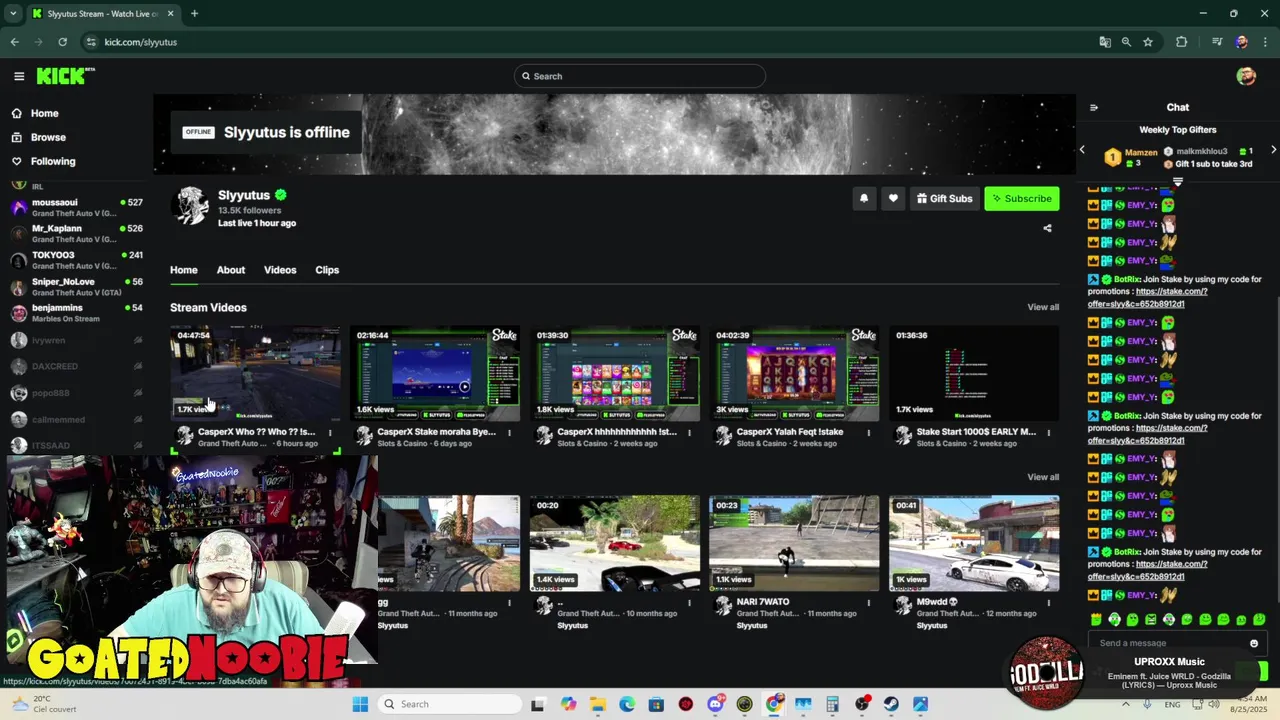Click the KICK logo
Screen dimensions: 1280x720
[x=65, y=76]
